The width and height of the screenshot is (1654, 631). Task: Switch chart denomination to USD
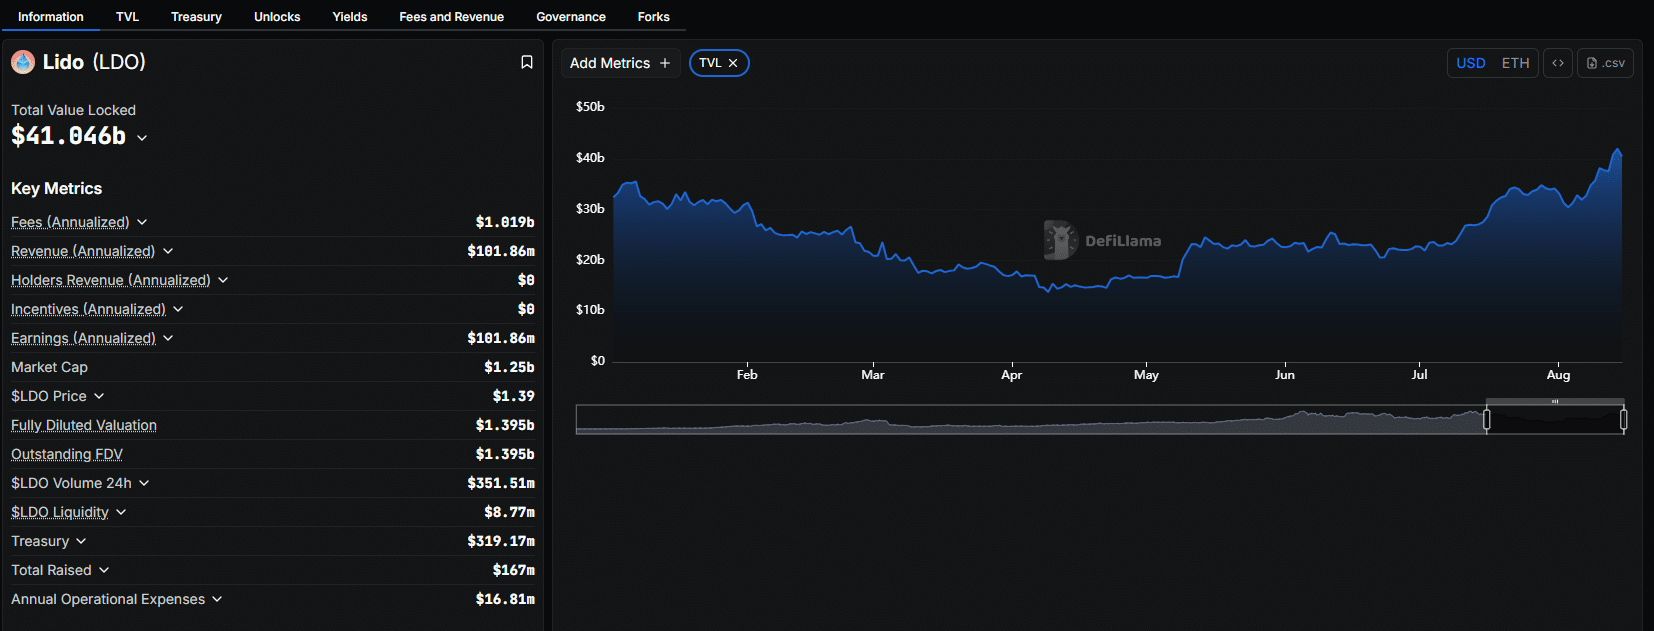(x=1470, y=63)
